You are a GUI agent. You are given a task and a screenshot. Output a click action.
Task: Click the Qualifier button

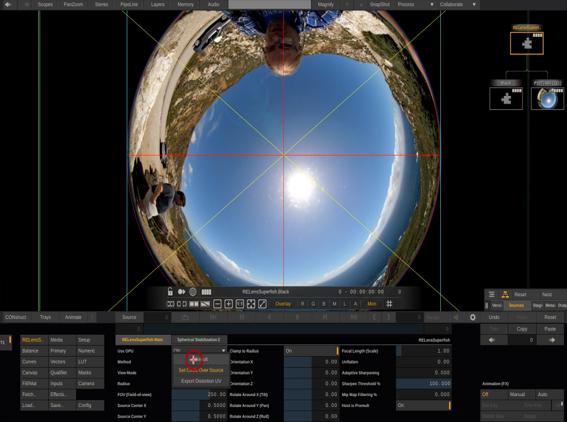click(62, 372)
